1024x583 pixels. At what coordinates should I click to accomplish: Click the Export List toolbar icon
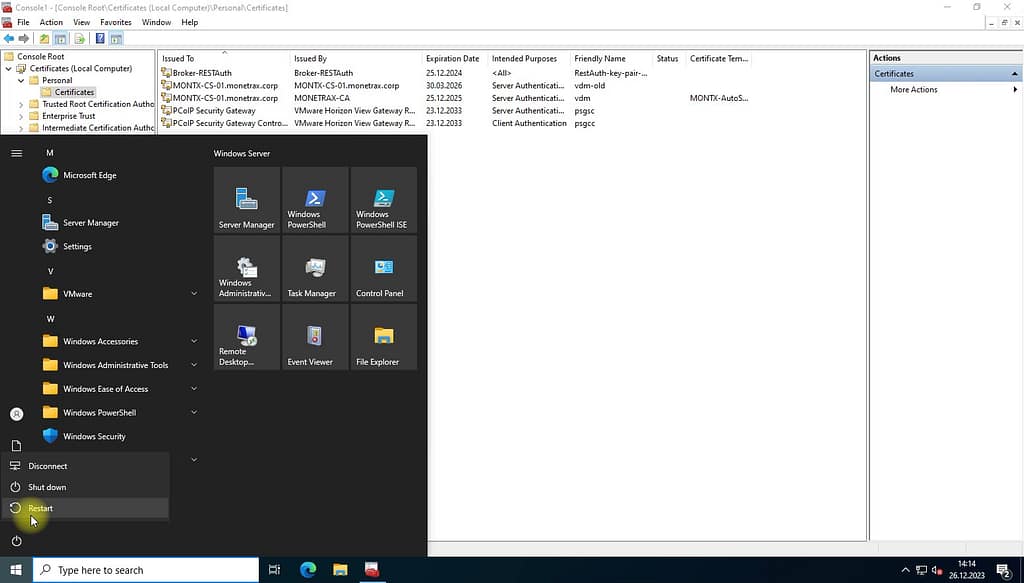(x=79, y=39)
